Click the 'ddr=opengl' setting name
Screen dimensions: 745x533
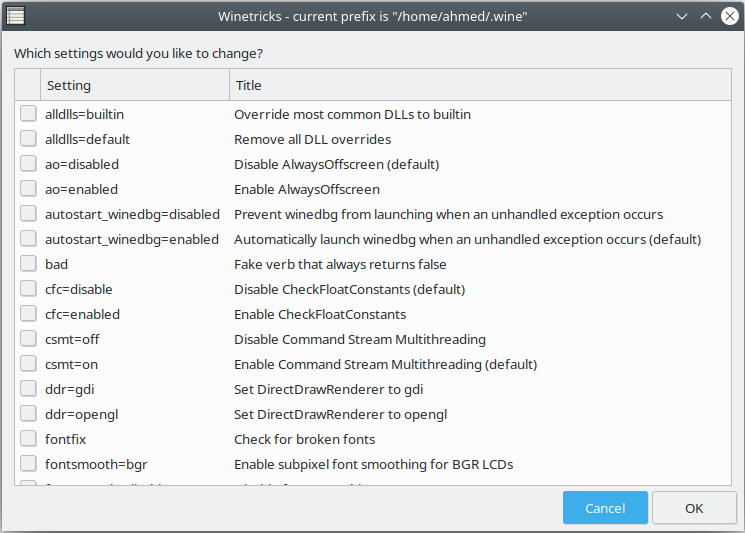[81, 415]
